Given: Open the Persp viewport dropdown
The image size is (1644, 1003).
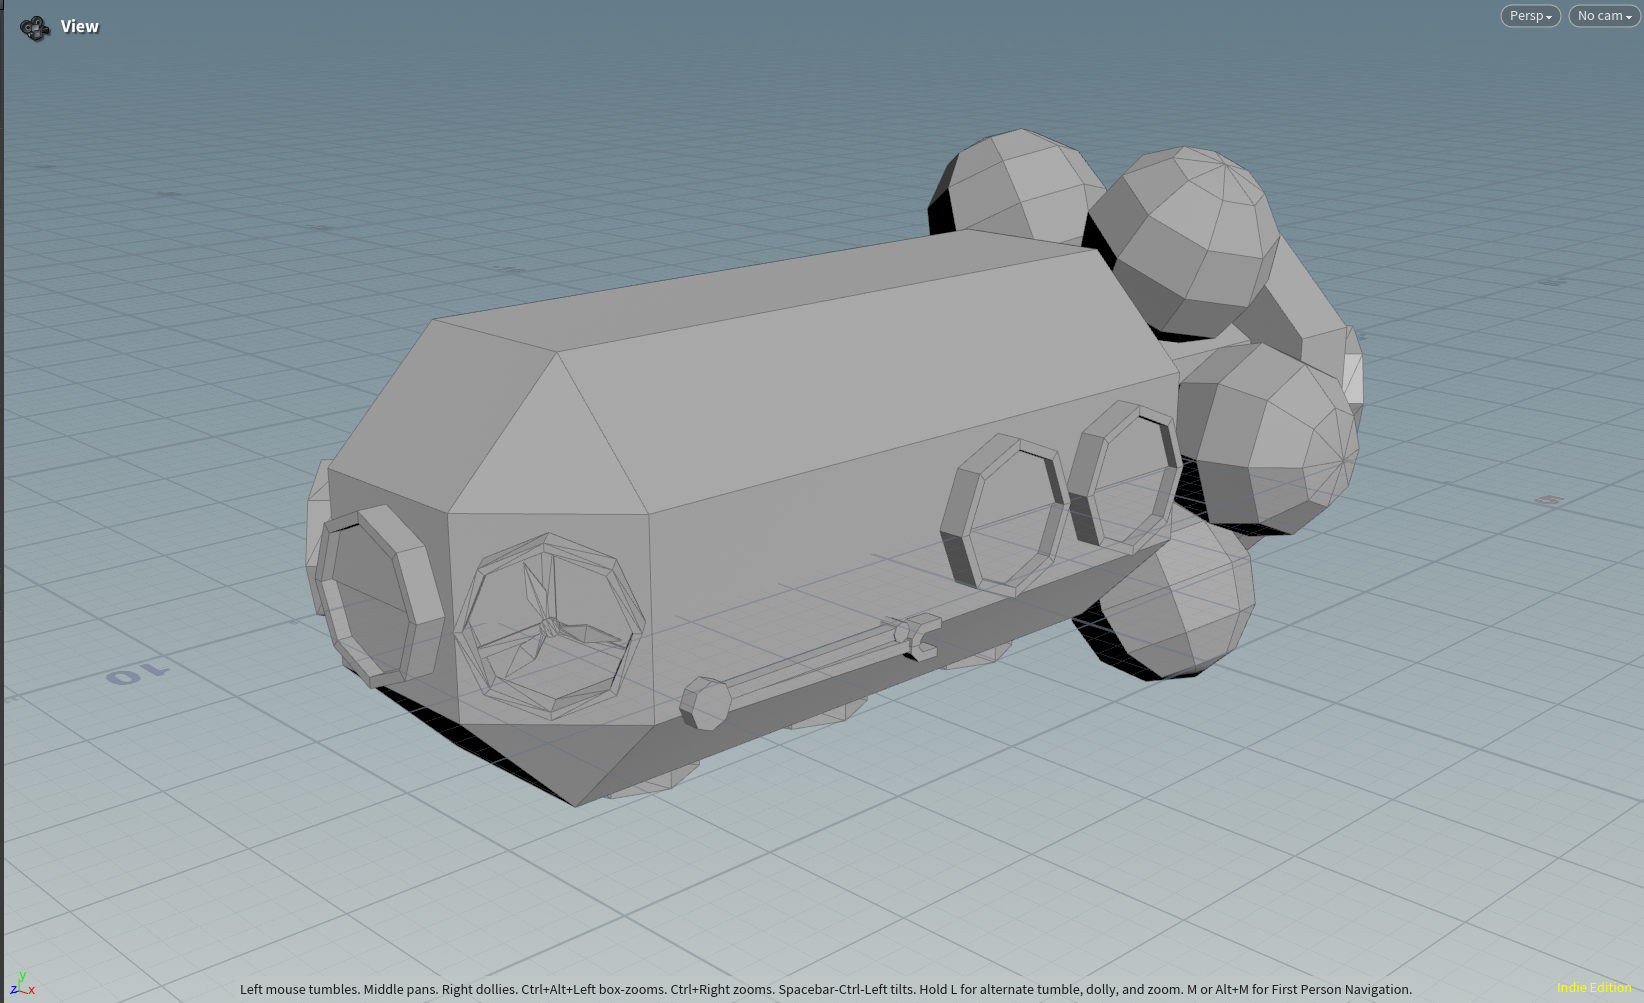Looking at the screenshot, I should [x=1530, y=16].
